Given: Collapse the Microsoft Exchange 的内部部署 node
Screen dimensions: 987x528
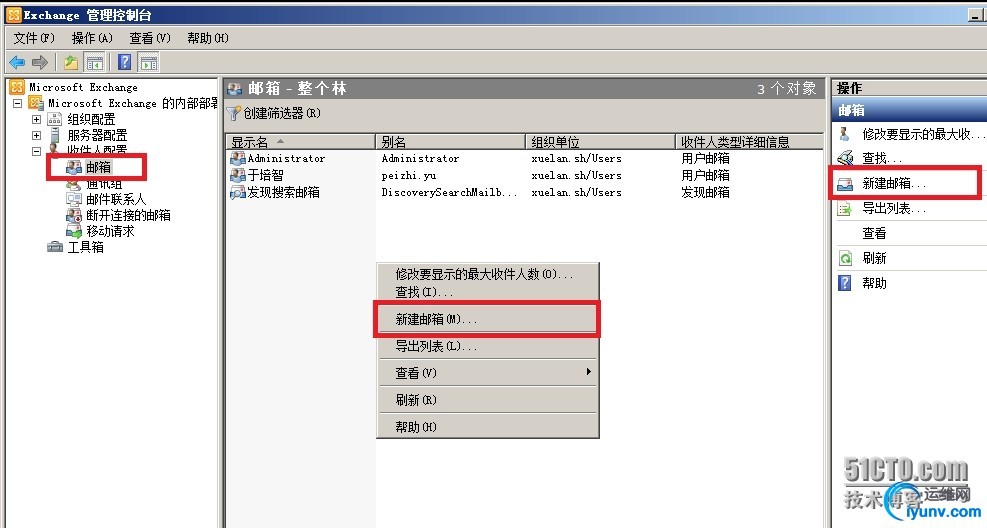Looking at the screenshot, I should click(x=18, y=103).
